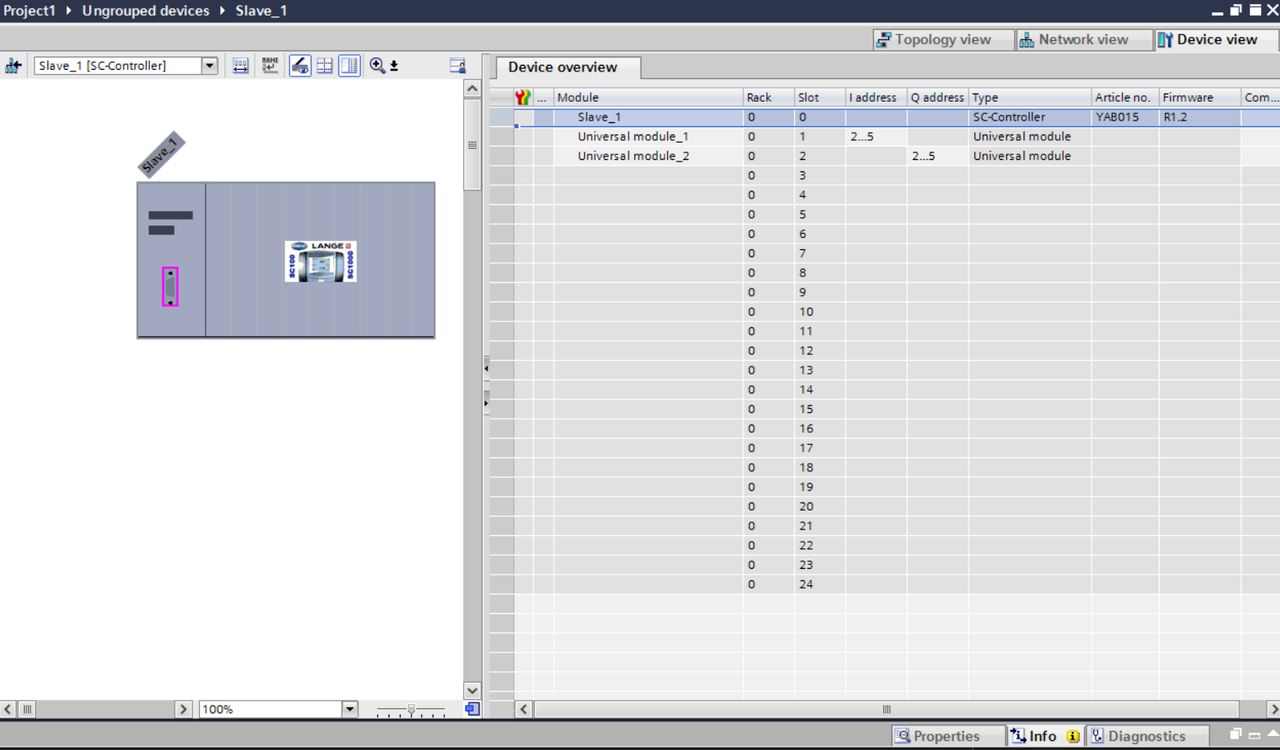The image size is (1280, 750).
Task: Click I address cell 2...5 of Universal module_1
Action: 876,136
